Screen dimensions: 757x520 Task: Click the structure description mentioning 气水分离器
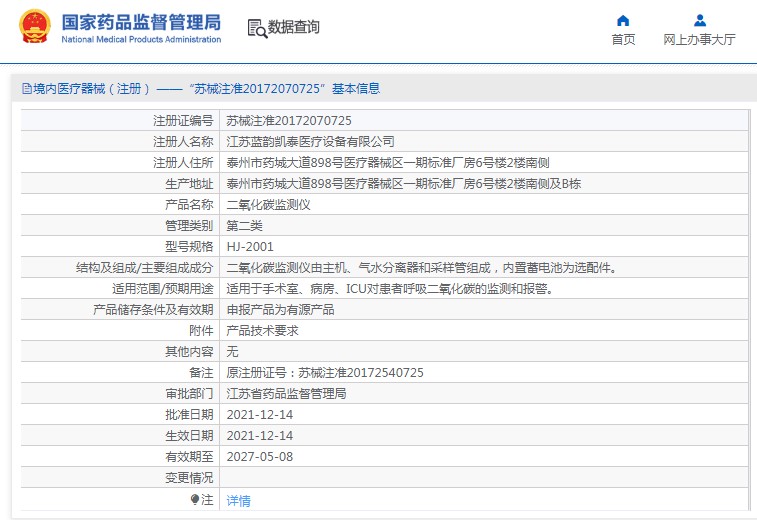tap(422, 267)
